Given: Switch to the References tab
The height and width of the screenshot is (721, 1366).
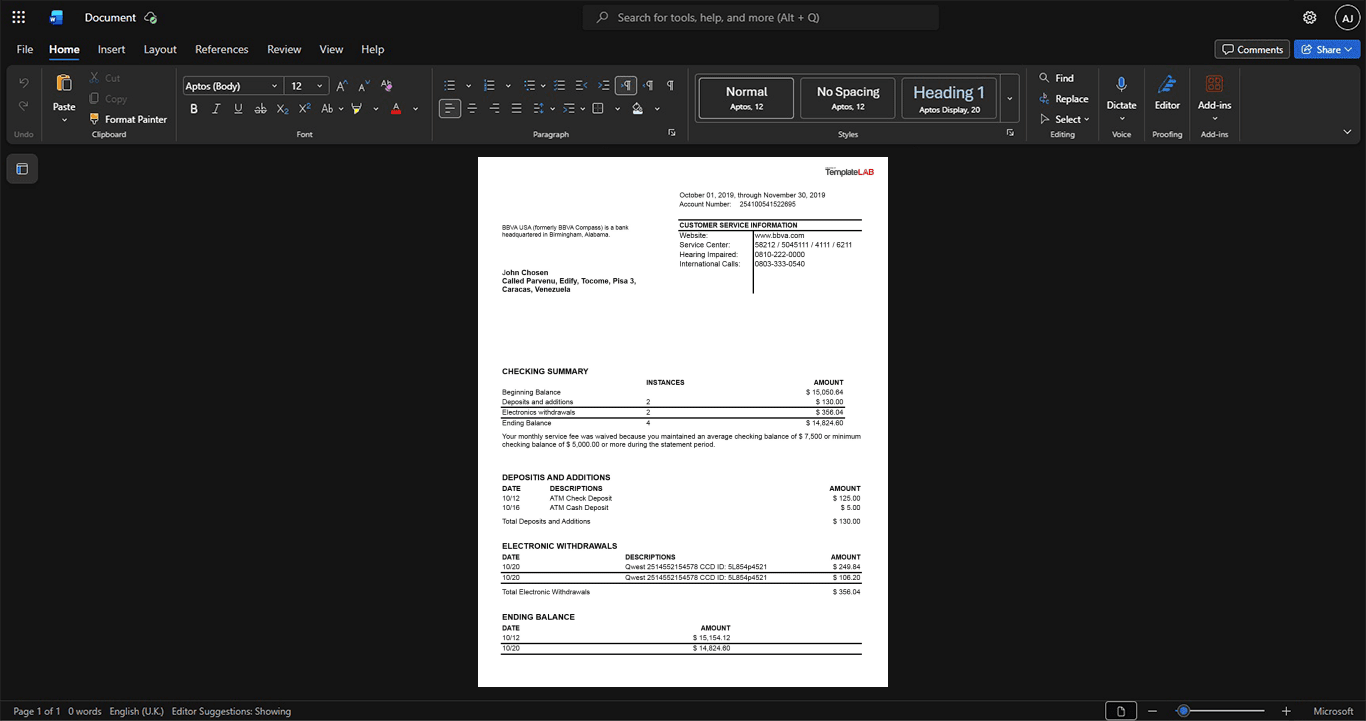Looking at the screenshot, I should [x=221, y=49].
